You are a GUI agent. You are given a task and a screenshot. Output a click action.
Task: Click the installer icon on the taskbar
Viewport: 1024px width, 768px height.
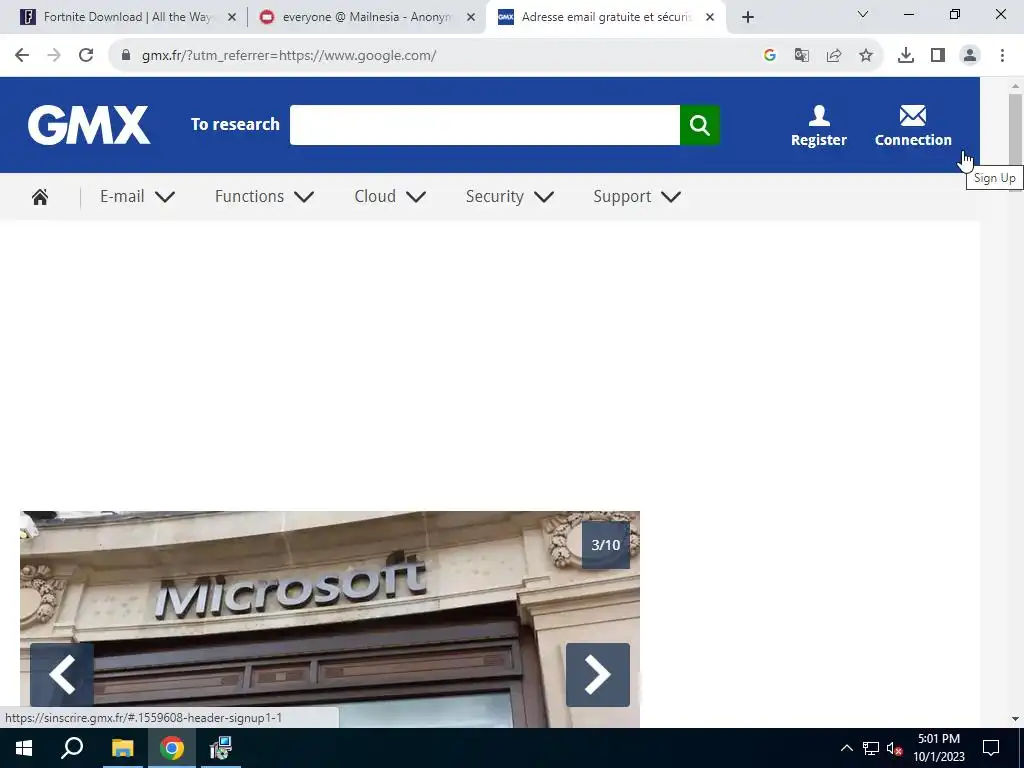click(x=221, y=748)
